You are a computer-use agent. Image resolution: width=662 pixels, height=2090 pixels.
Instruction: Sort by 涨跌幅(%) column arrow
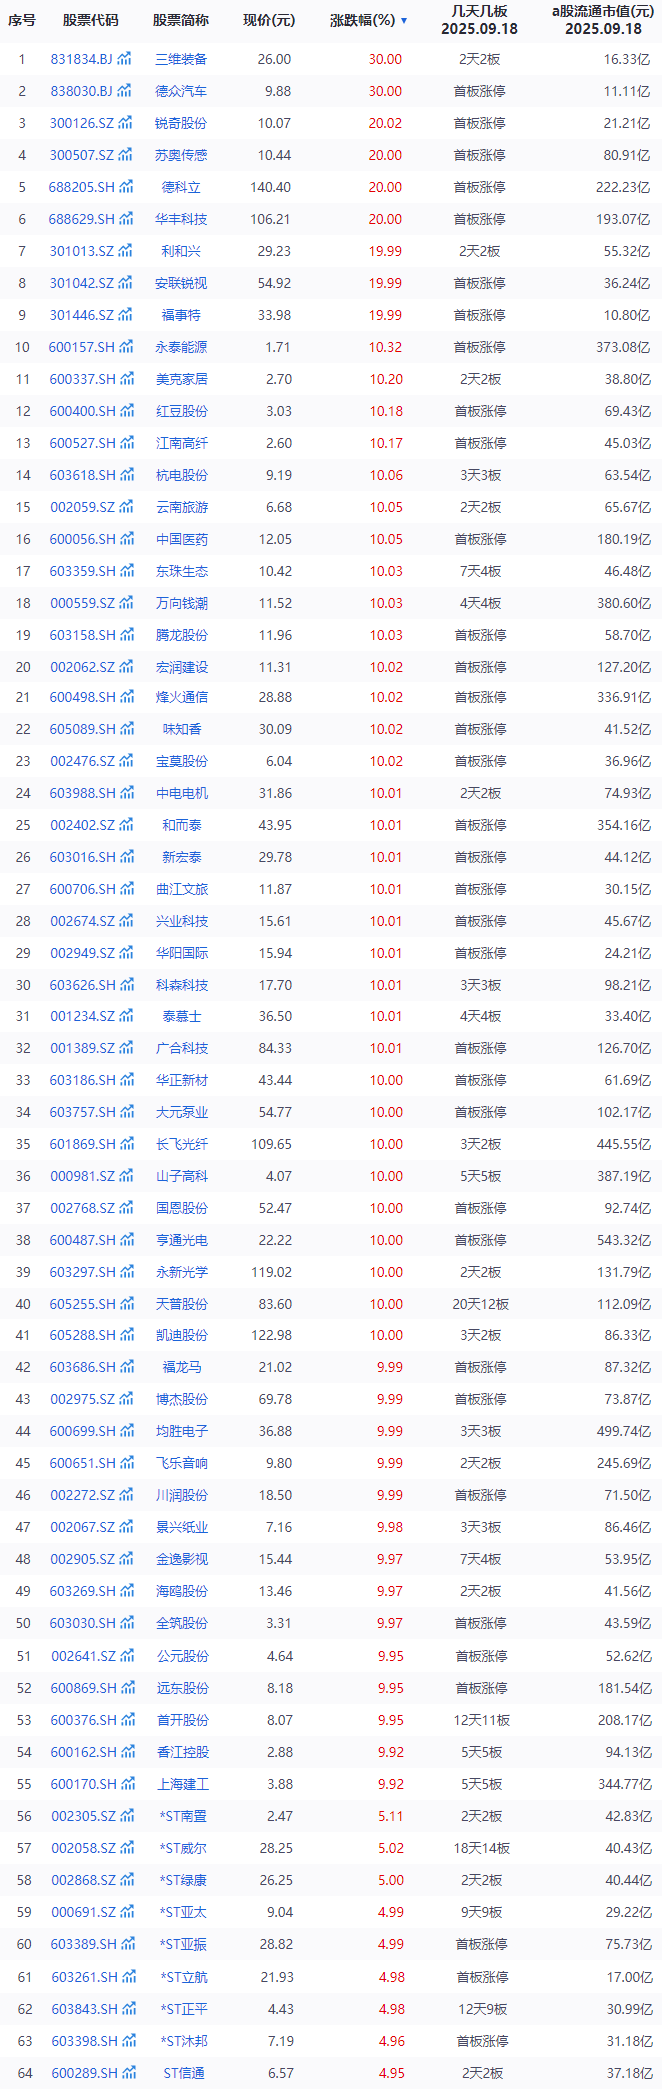click(x=404, y=21)
